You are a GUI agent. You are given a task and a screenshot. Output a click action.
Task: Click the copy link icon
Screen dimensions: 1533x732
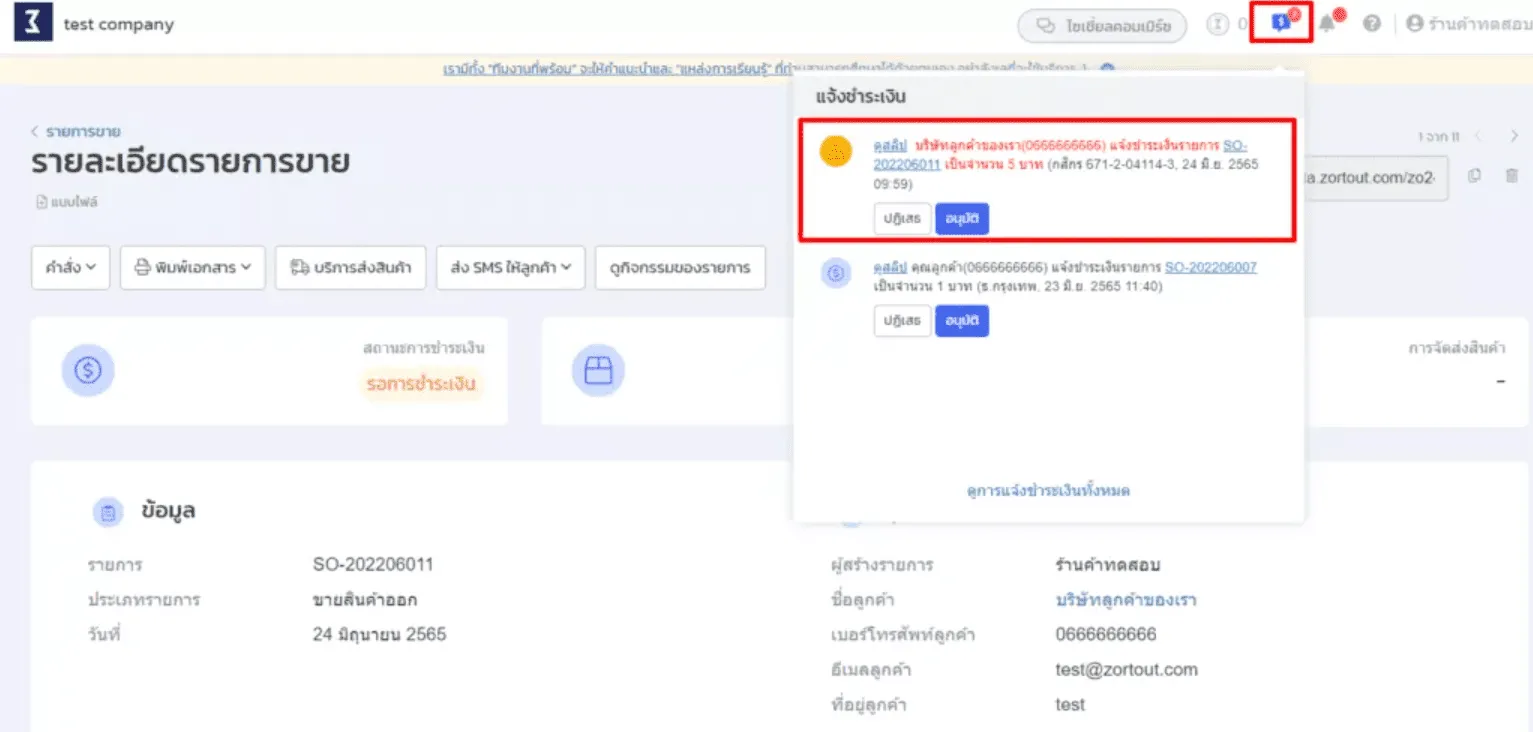pyautogui.click(x=1474, y=176)
